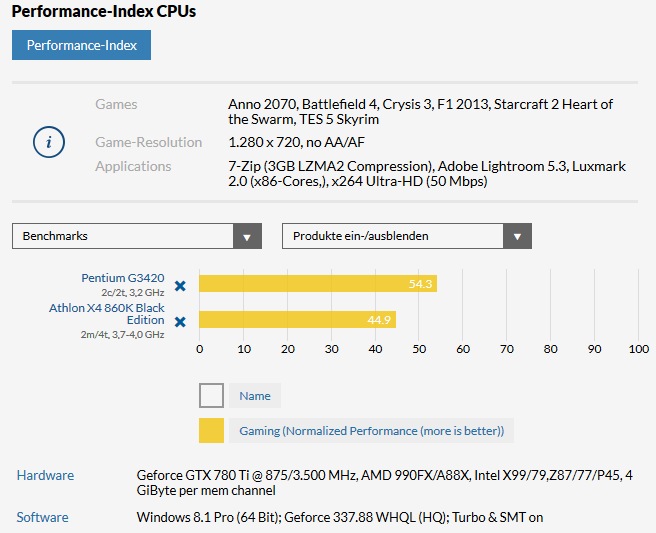
Task: Click the 44.9 yellow bar for Athlon X4
Action: [297, 320]
